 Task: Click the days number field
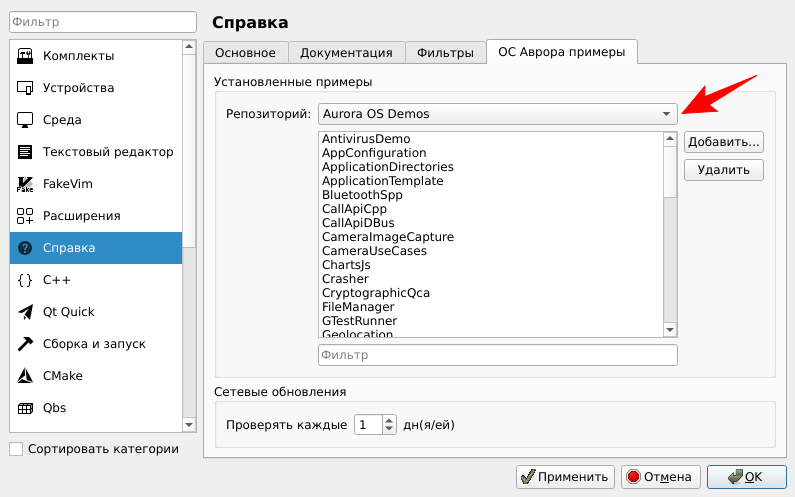tap(369, 424)
